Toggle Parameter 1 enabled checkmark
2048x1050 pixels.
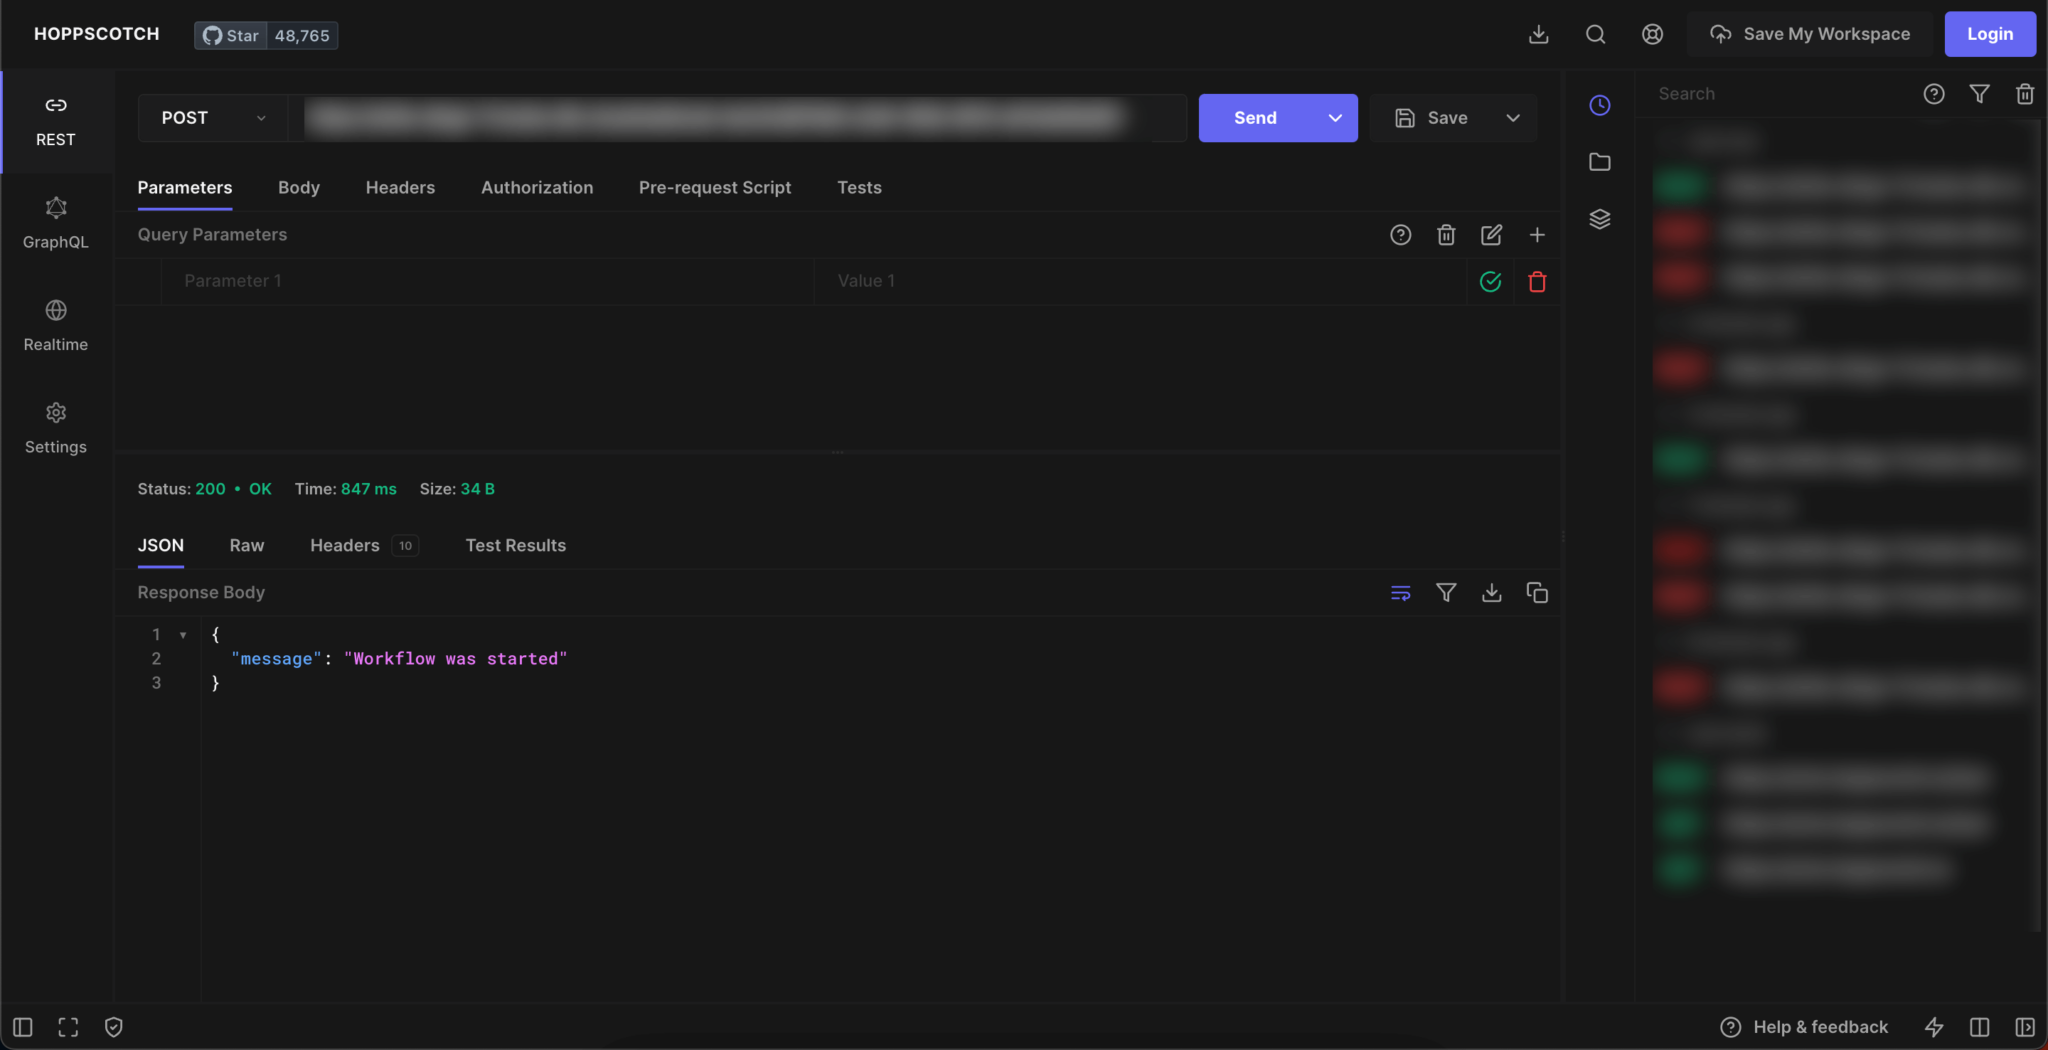[1490, 282]
